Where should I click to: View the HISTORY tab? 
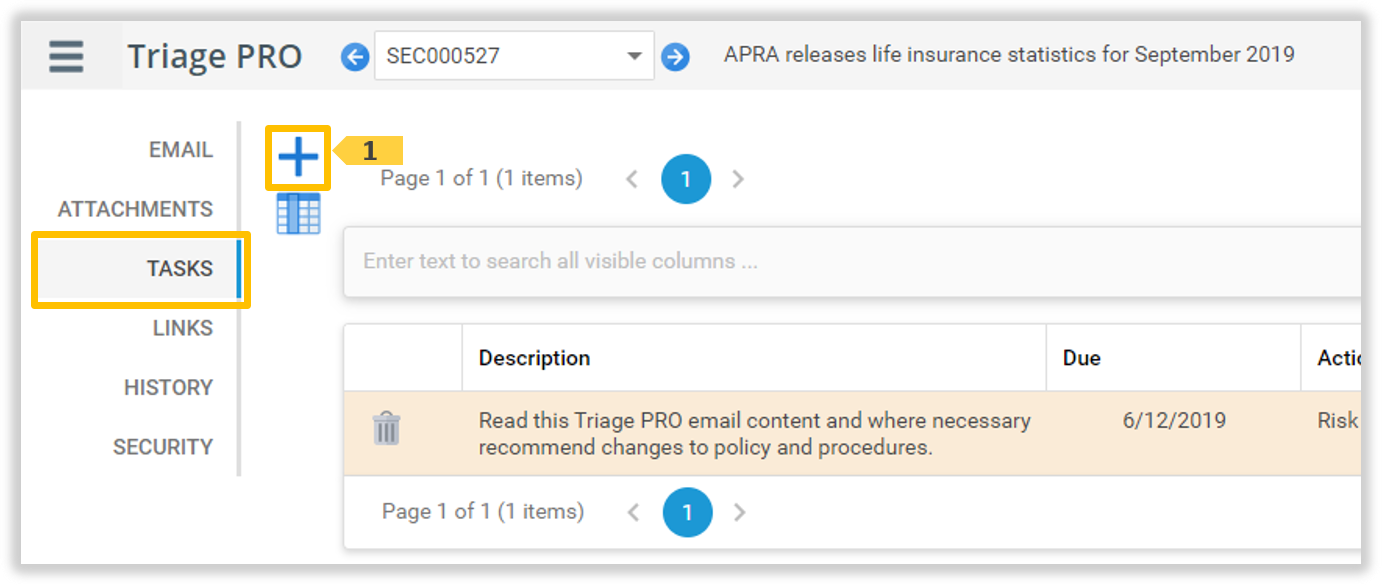[168, 387]
